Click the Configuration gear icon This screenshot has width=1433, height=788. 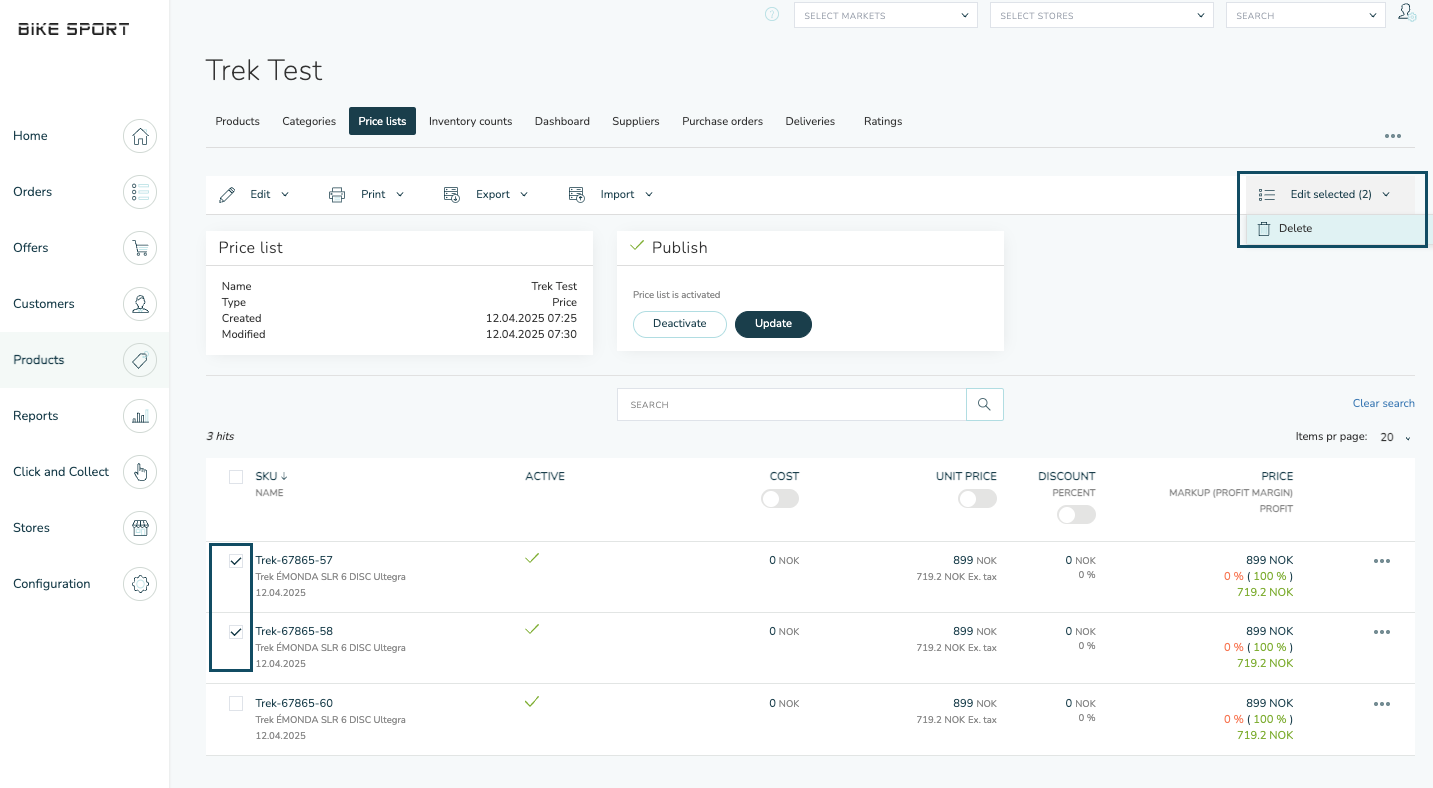pos(140,584)
